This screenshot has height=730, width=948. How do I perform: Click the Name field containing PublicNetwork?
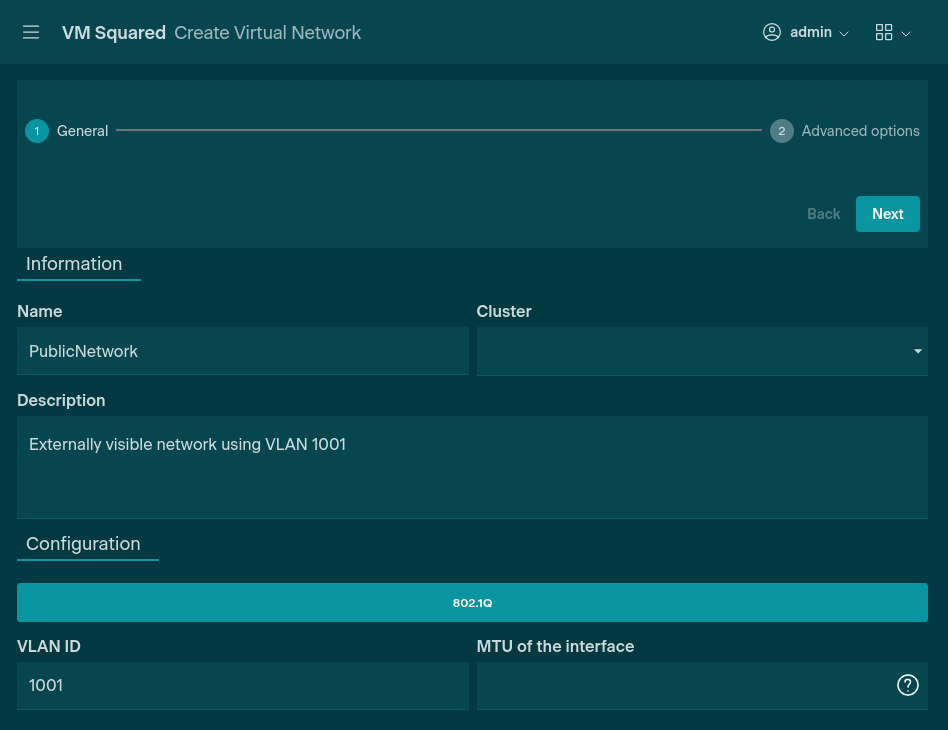[x=242, y=351]
